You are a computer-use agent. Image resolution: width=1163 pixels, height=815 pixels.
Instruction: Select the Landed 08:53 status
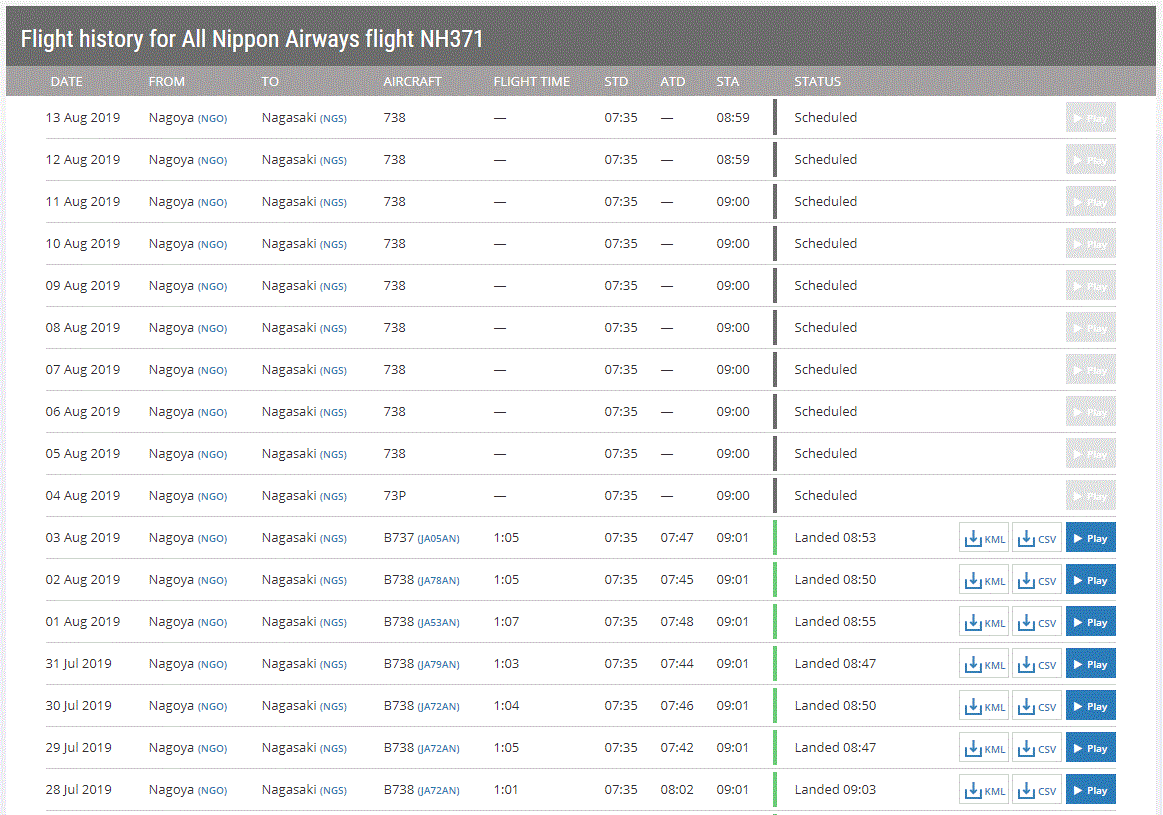(835, 538)
